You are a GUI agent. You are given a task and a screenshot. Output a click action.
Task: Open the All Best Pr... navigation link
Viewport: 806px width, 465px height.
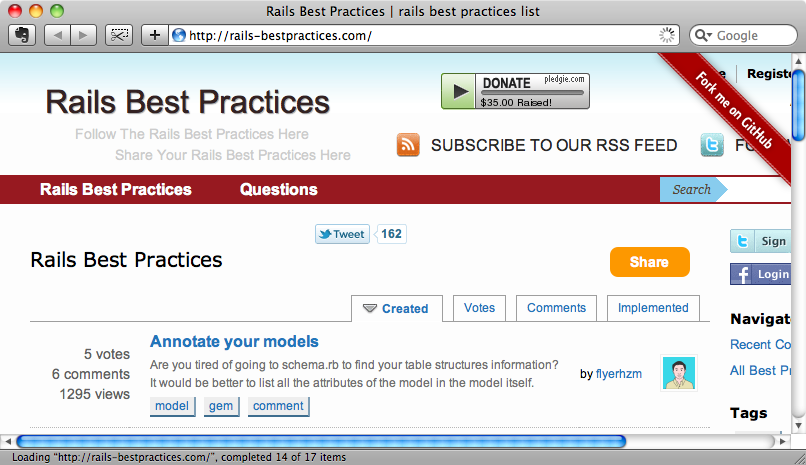coord(761,370)
